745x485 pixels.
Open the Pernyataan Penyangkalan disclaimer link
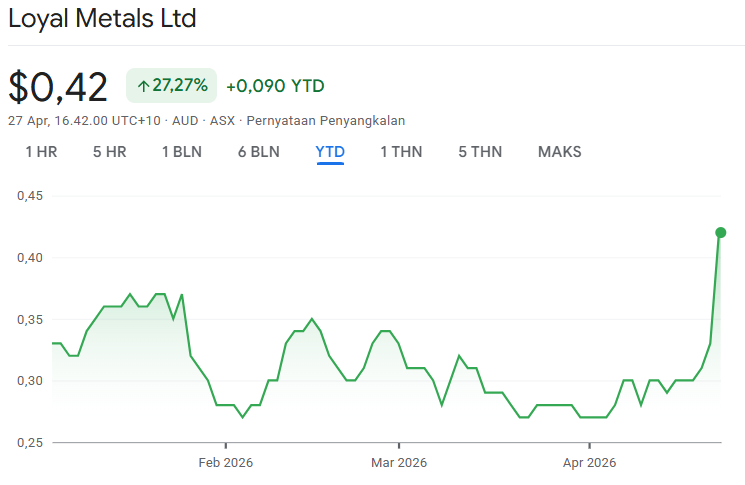click(325, 121)
